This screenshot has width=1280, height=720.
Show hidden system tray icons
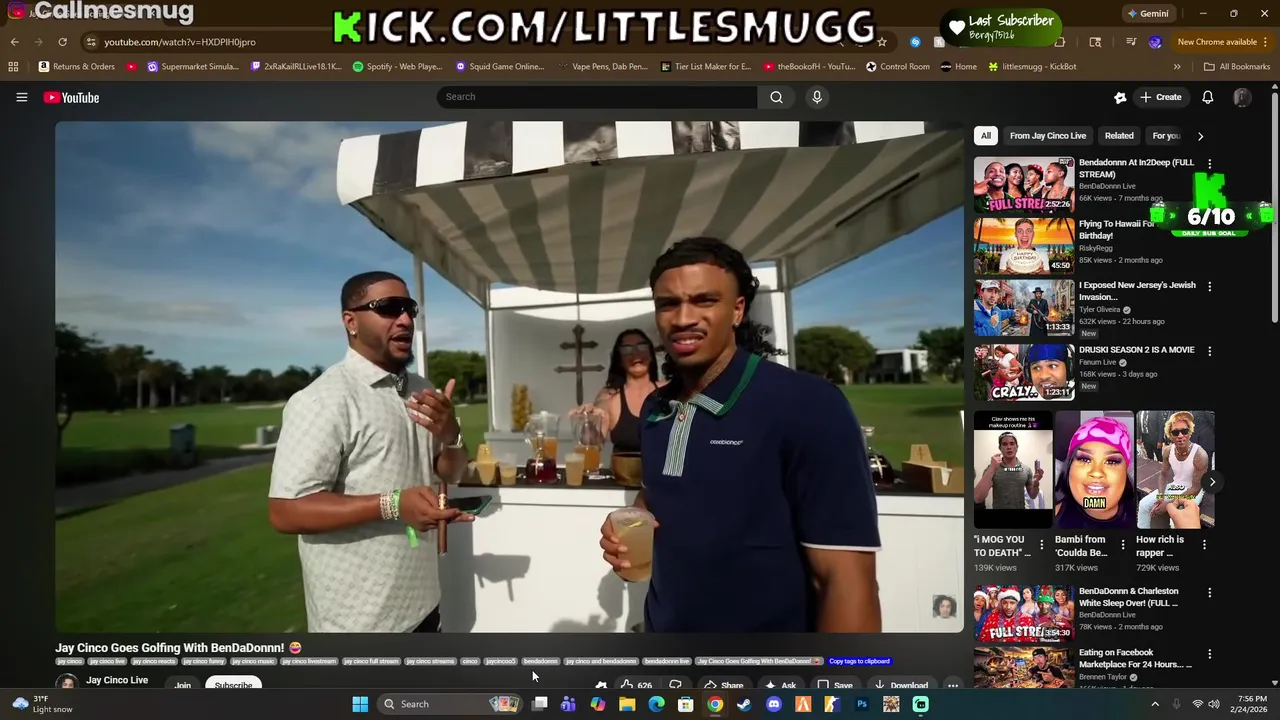click(1155, 704)
